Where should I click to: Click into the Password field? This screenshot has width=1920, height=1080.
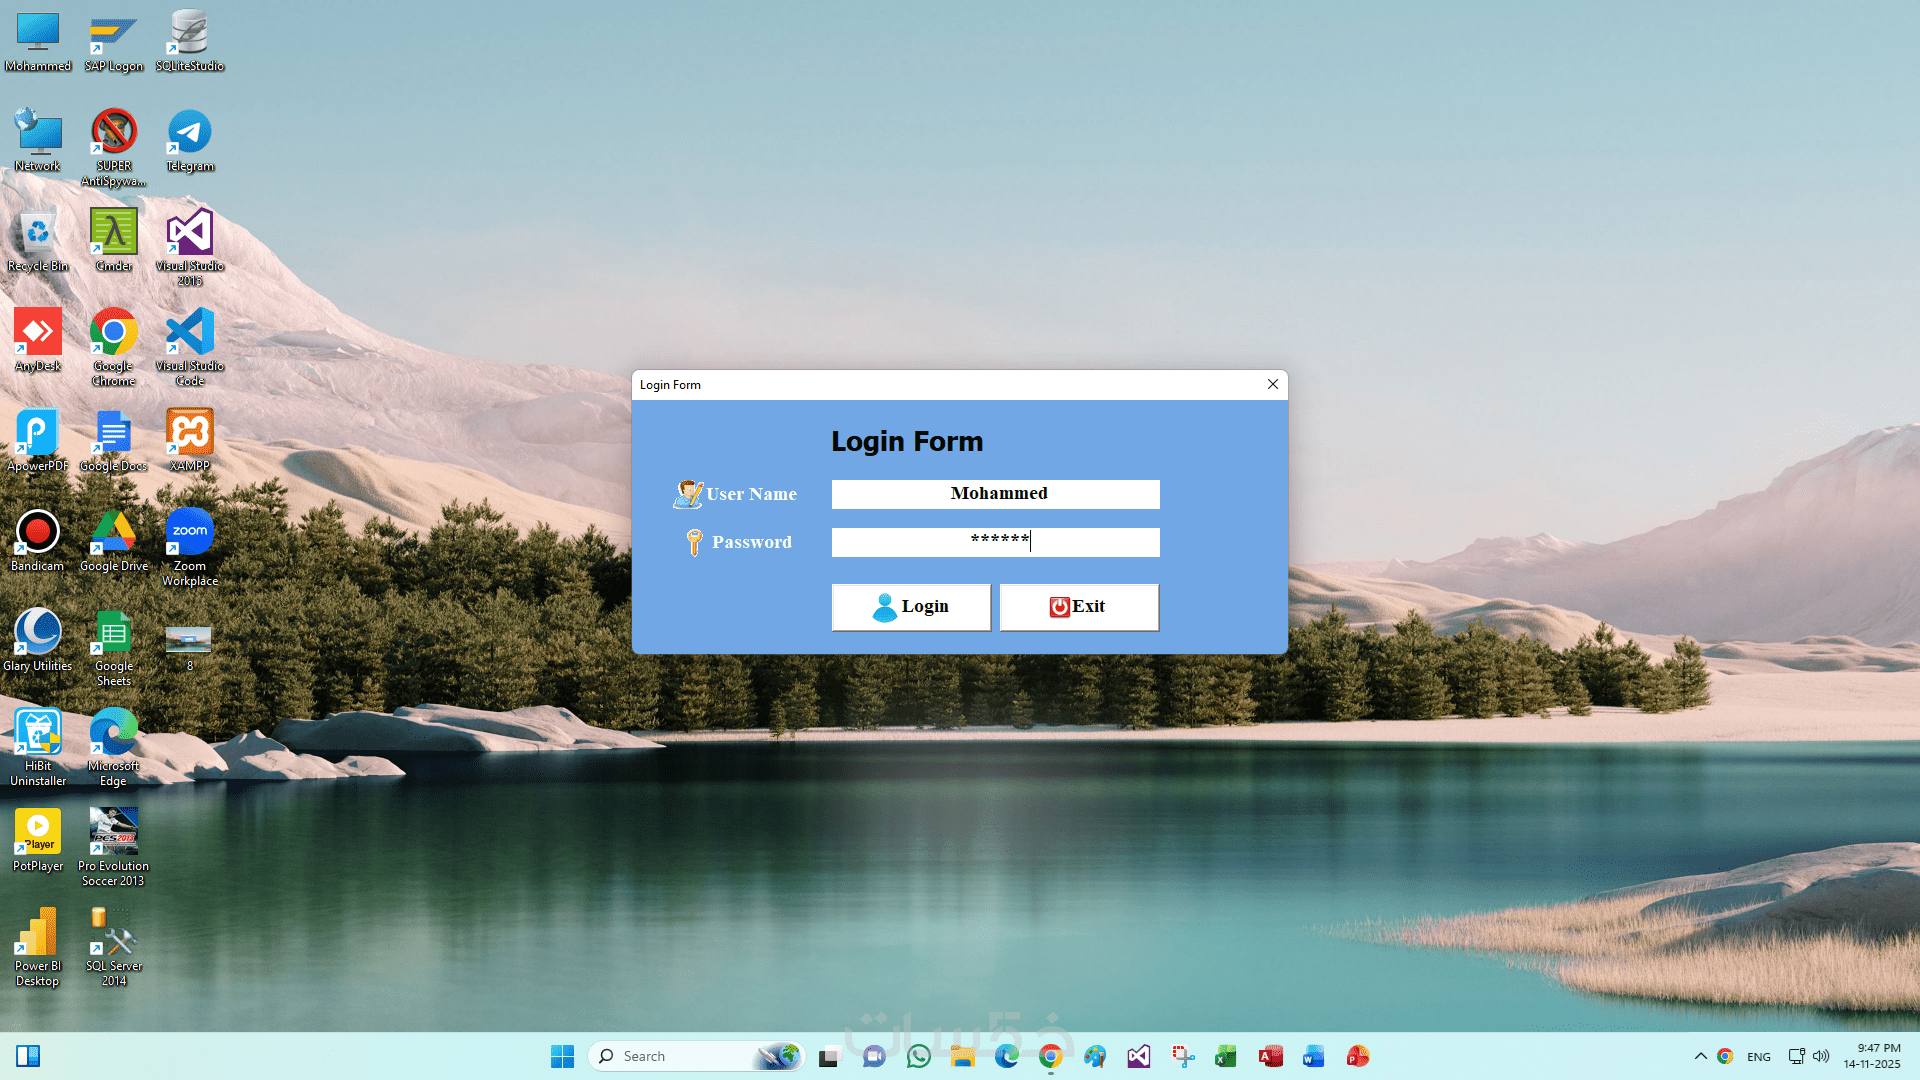(995, 542)
